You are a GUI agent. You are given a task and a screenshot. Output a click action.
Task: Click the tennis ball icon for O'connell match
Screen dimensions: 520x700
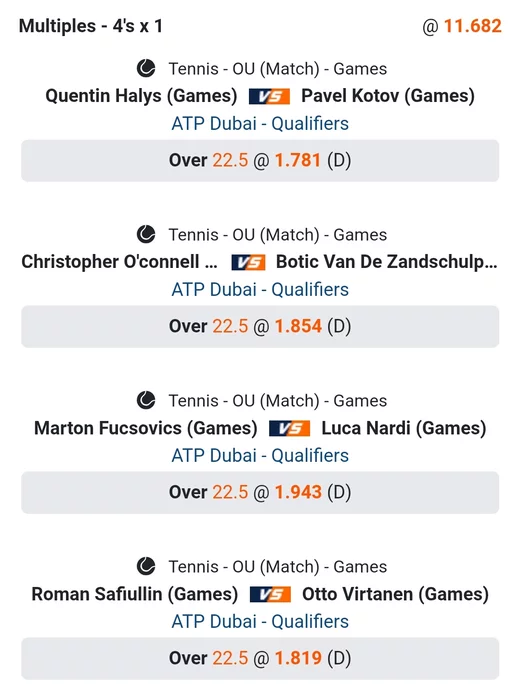[146, 234]
